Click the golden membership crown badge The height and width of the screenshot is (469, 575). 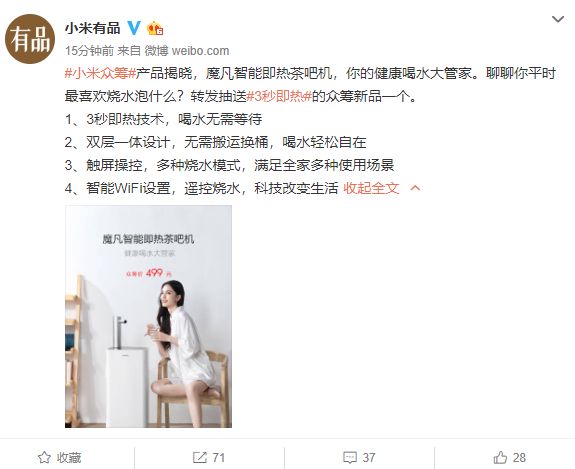click(x=155, y=28)
